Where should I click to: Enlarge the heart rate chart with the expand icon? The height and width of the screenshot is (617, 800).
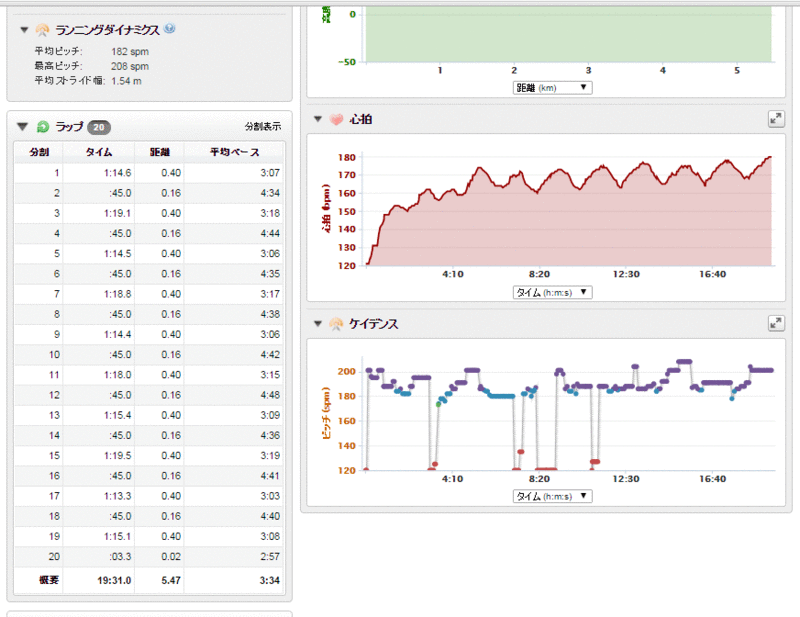tap(775, 119)
